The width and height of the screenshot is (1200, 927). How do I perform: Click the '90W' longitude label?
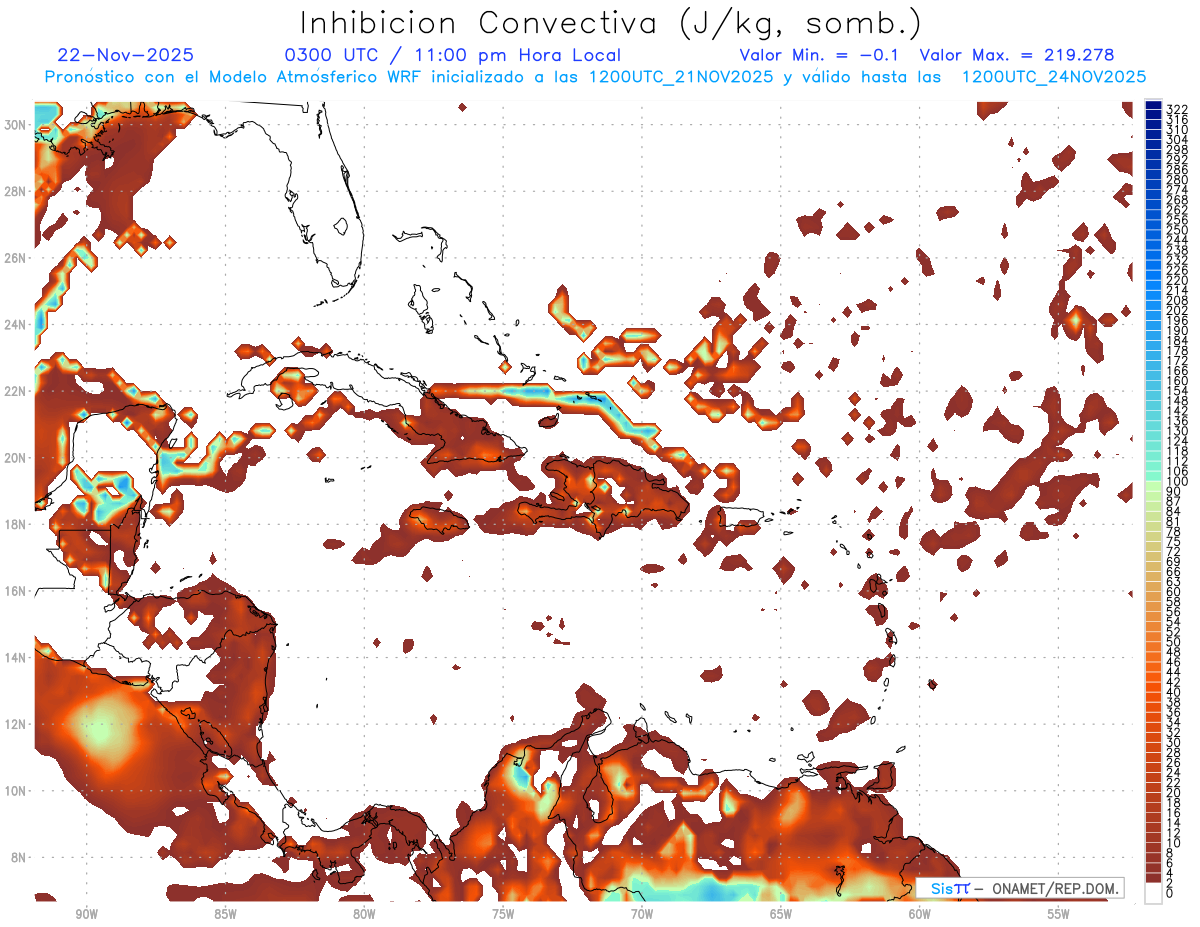[x=86, y=914]
